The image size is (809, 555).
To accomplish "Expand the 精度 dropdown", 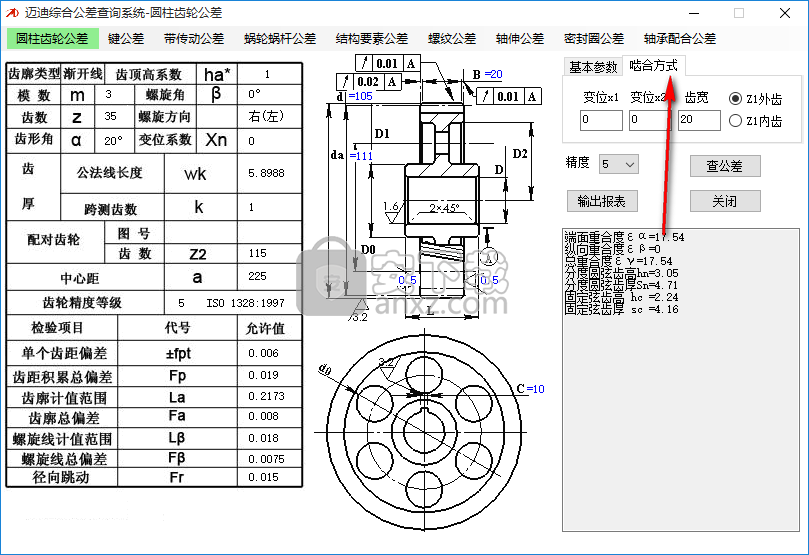I will coord(619,165).
